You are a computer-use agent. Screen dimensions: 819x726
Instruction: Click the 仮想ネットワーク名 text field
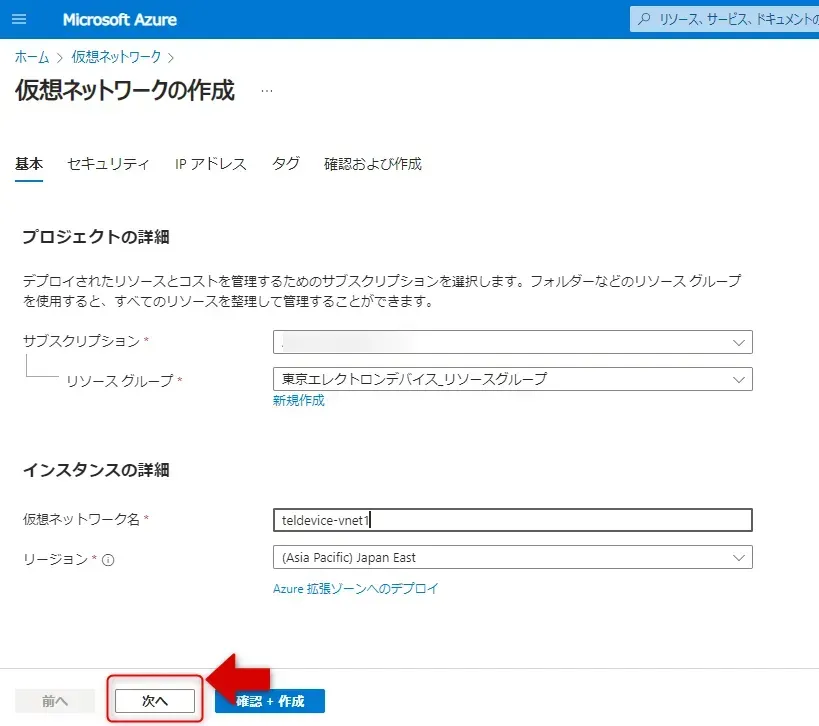pos(512,520)
